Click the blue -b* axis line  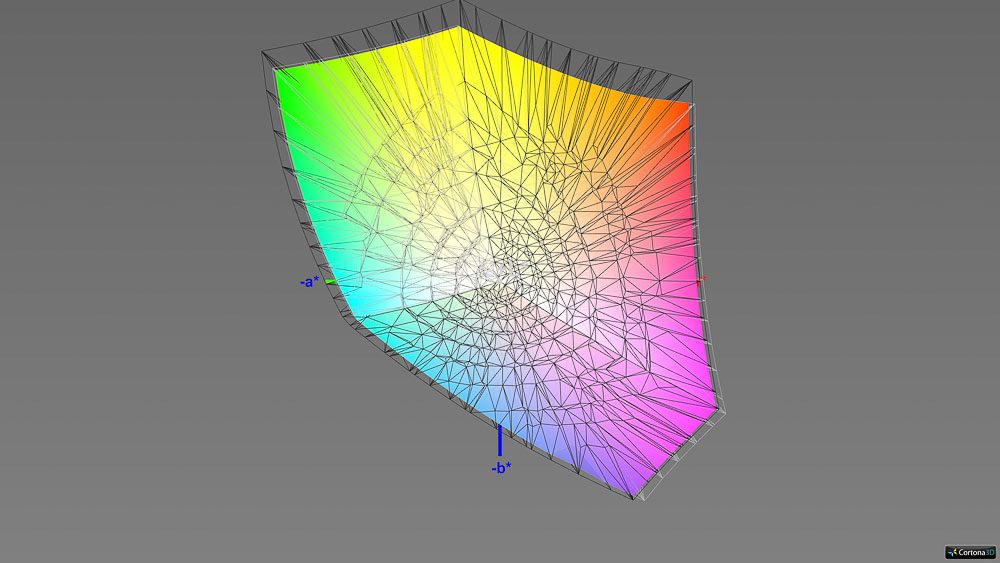coord(499,441)
